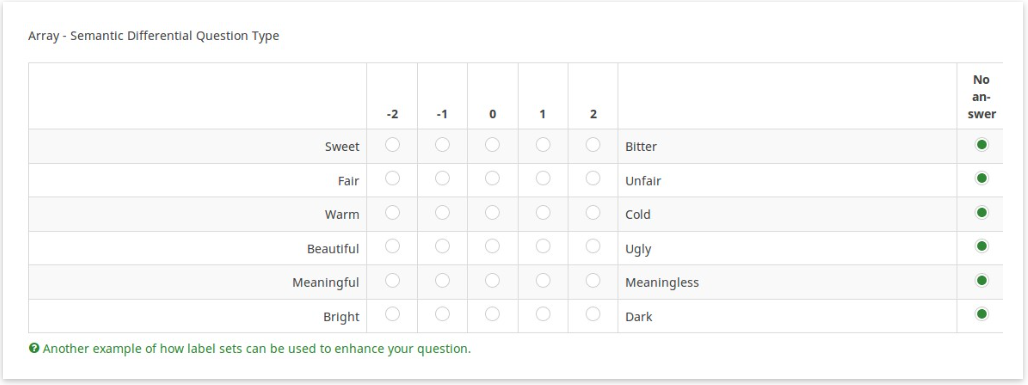Click the label sets help text

[257, 349]
